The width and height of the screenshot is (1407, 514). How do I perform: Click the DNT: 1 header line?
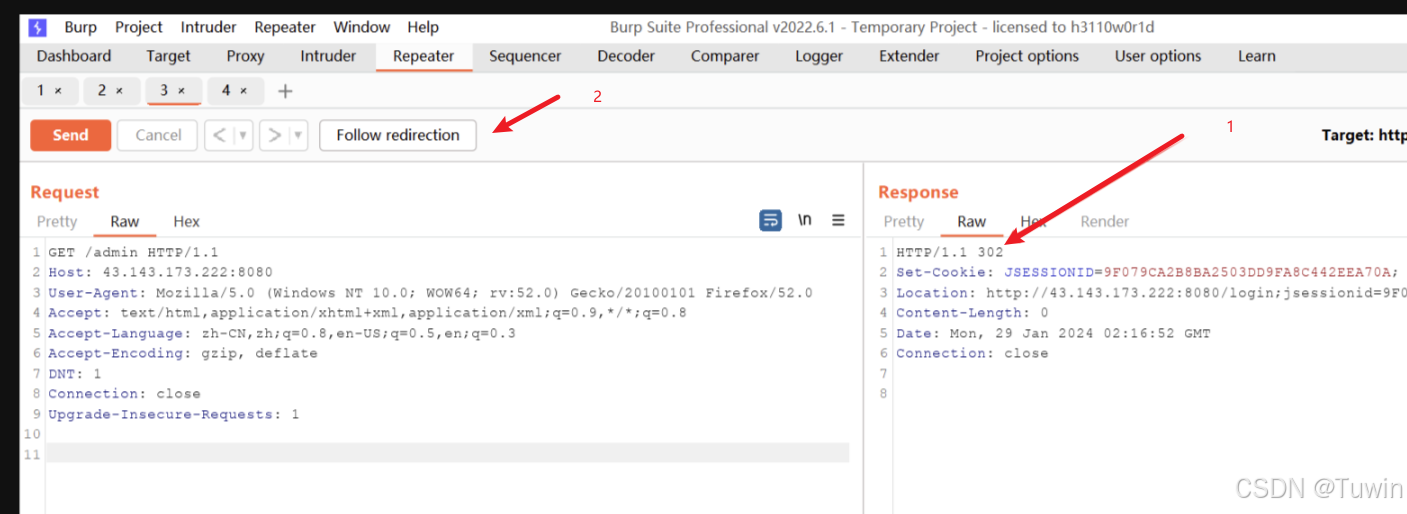coord(75,373)
